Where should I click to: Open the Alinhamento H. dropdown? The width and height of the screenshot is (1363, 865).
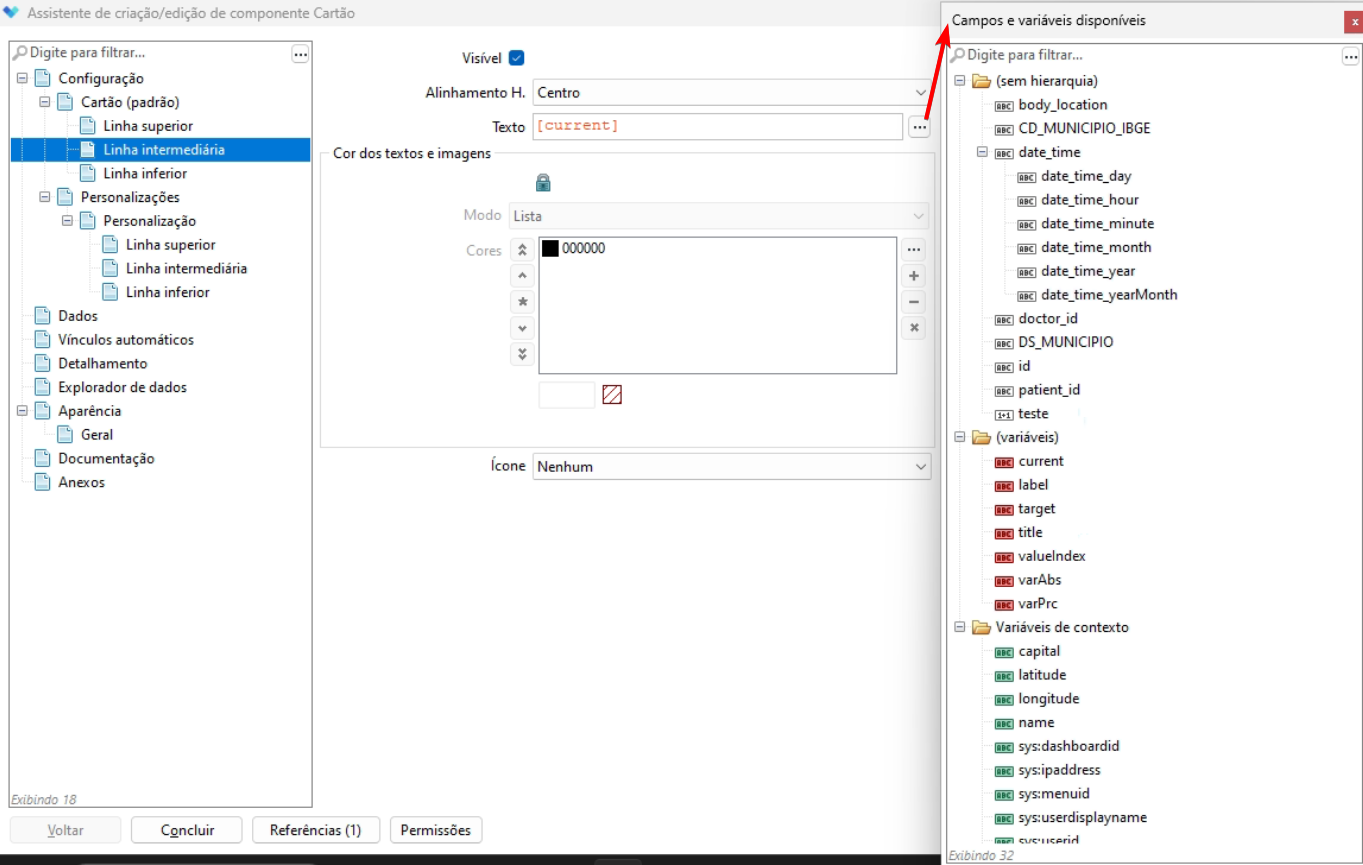[730, 93]
